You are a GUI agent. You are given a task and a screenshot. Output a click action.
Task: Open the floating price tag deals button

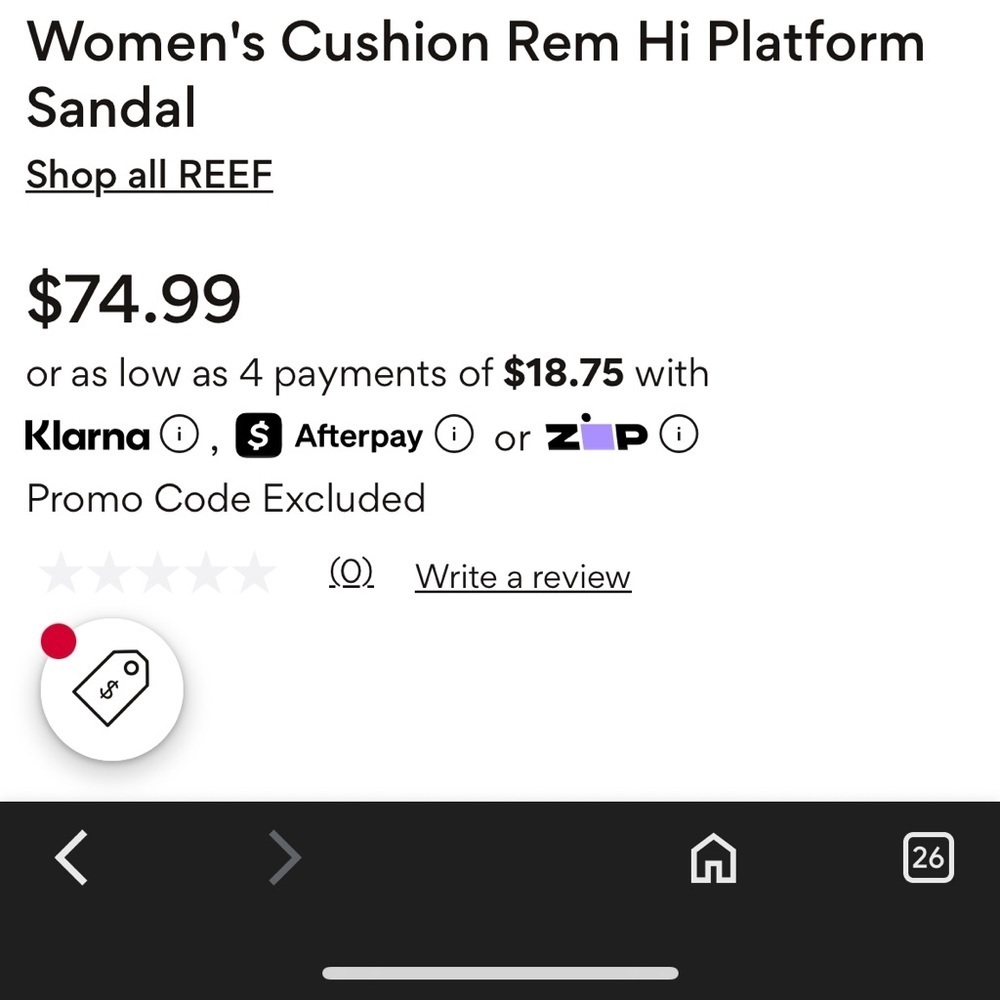[x=112, y=689]
